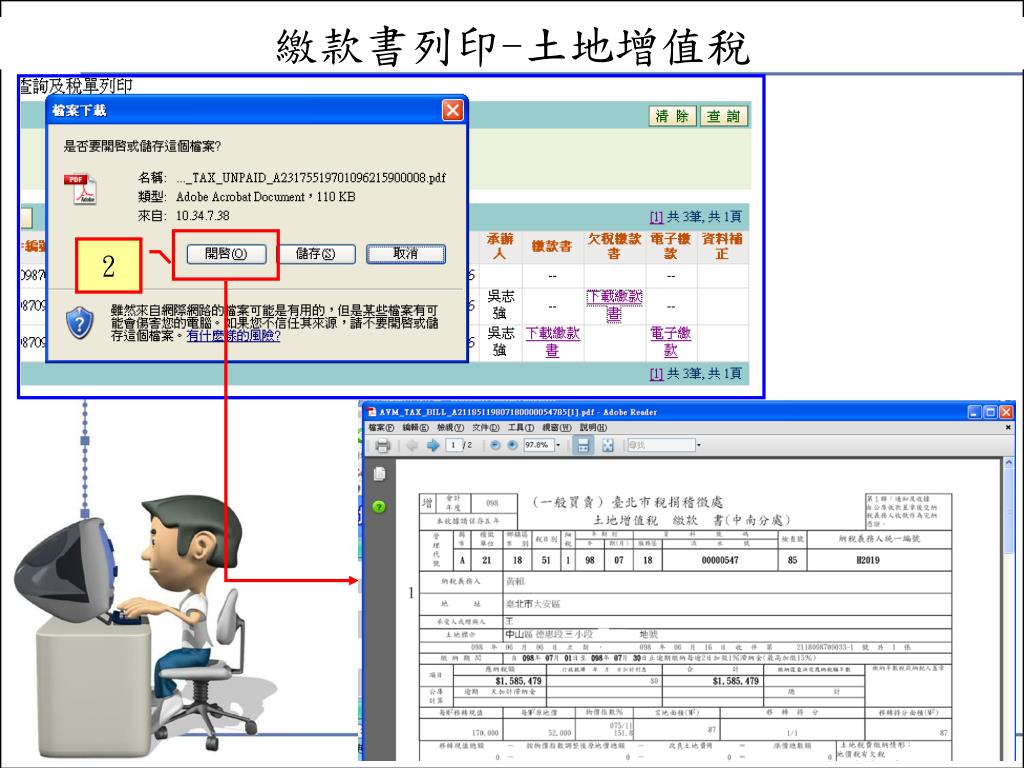Open the 說明(H) menu
The image size is (1024, 768).
(x=593, y=428)
